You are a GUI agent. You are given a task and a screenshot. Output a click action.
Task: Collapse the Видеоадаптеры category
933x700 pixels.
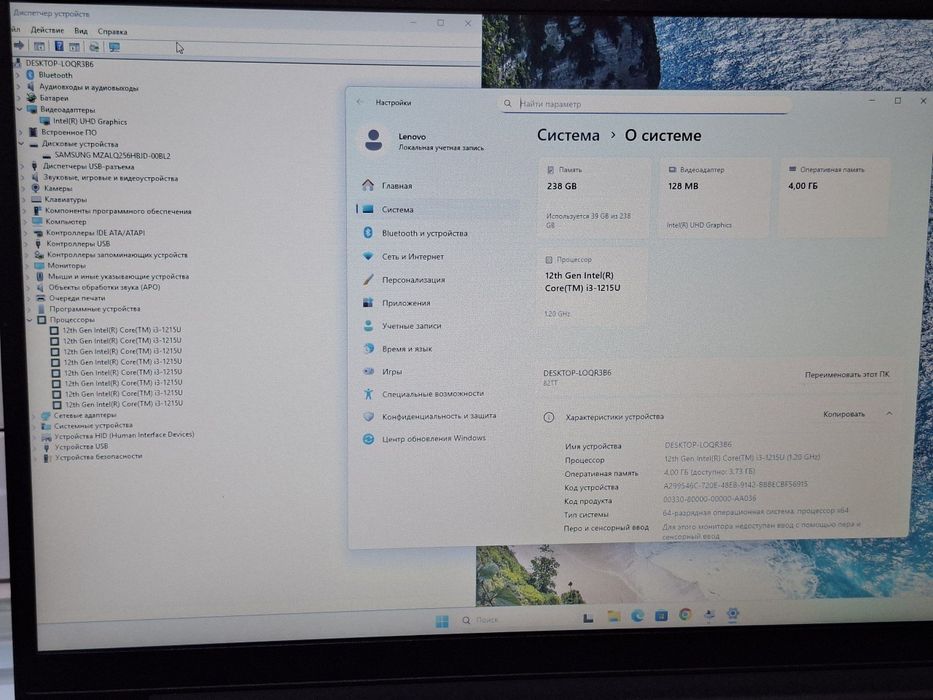click(19, 110)
